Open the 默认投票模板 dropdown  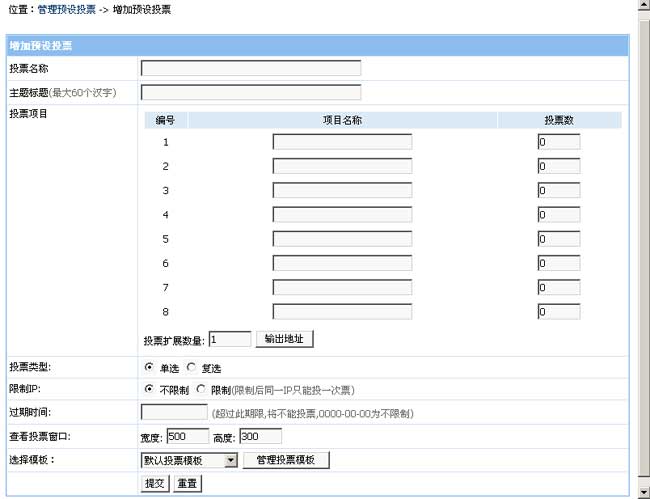(189, 460)
